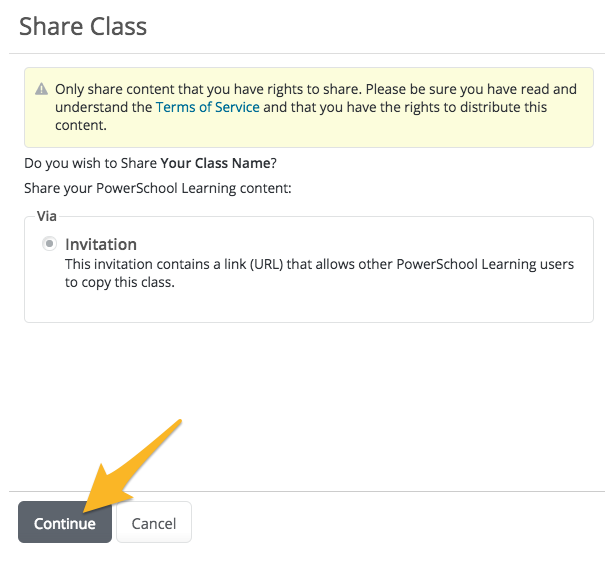Viewport: 605px width, 561px height.
Task: Click the Invitation option label
Action: 101,244
